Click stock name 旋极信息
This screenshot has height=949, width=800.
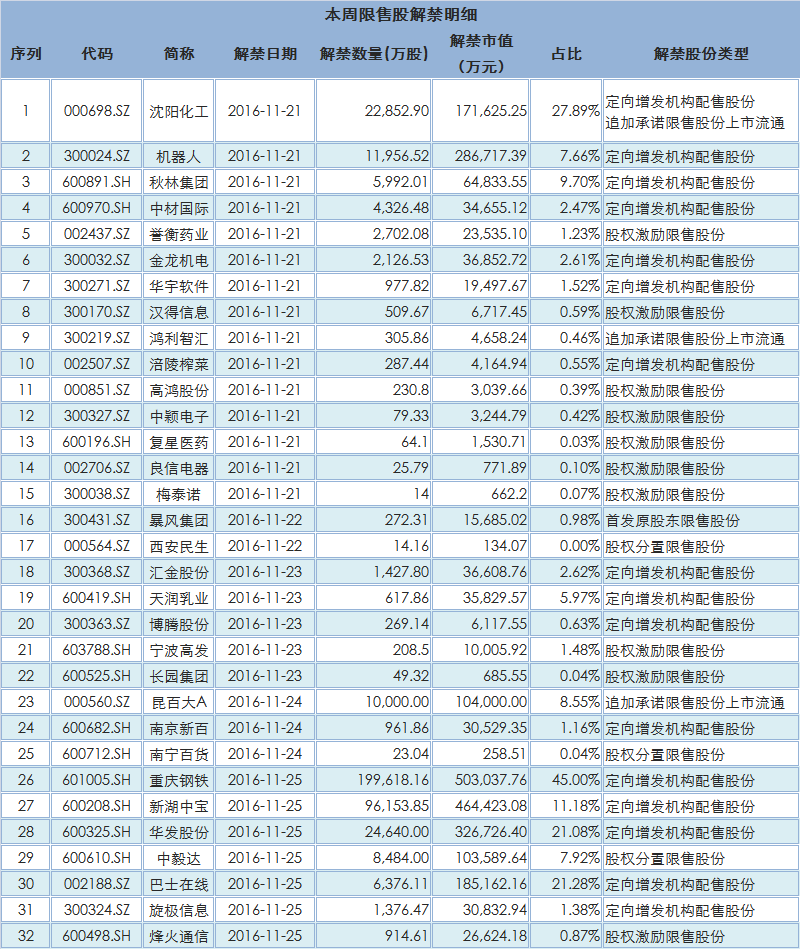click(179, 911)
